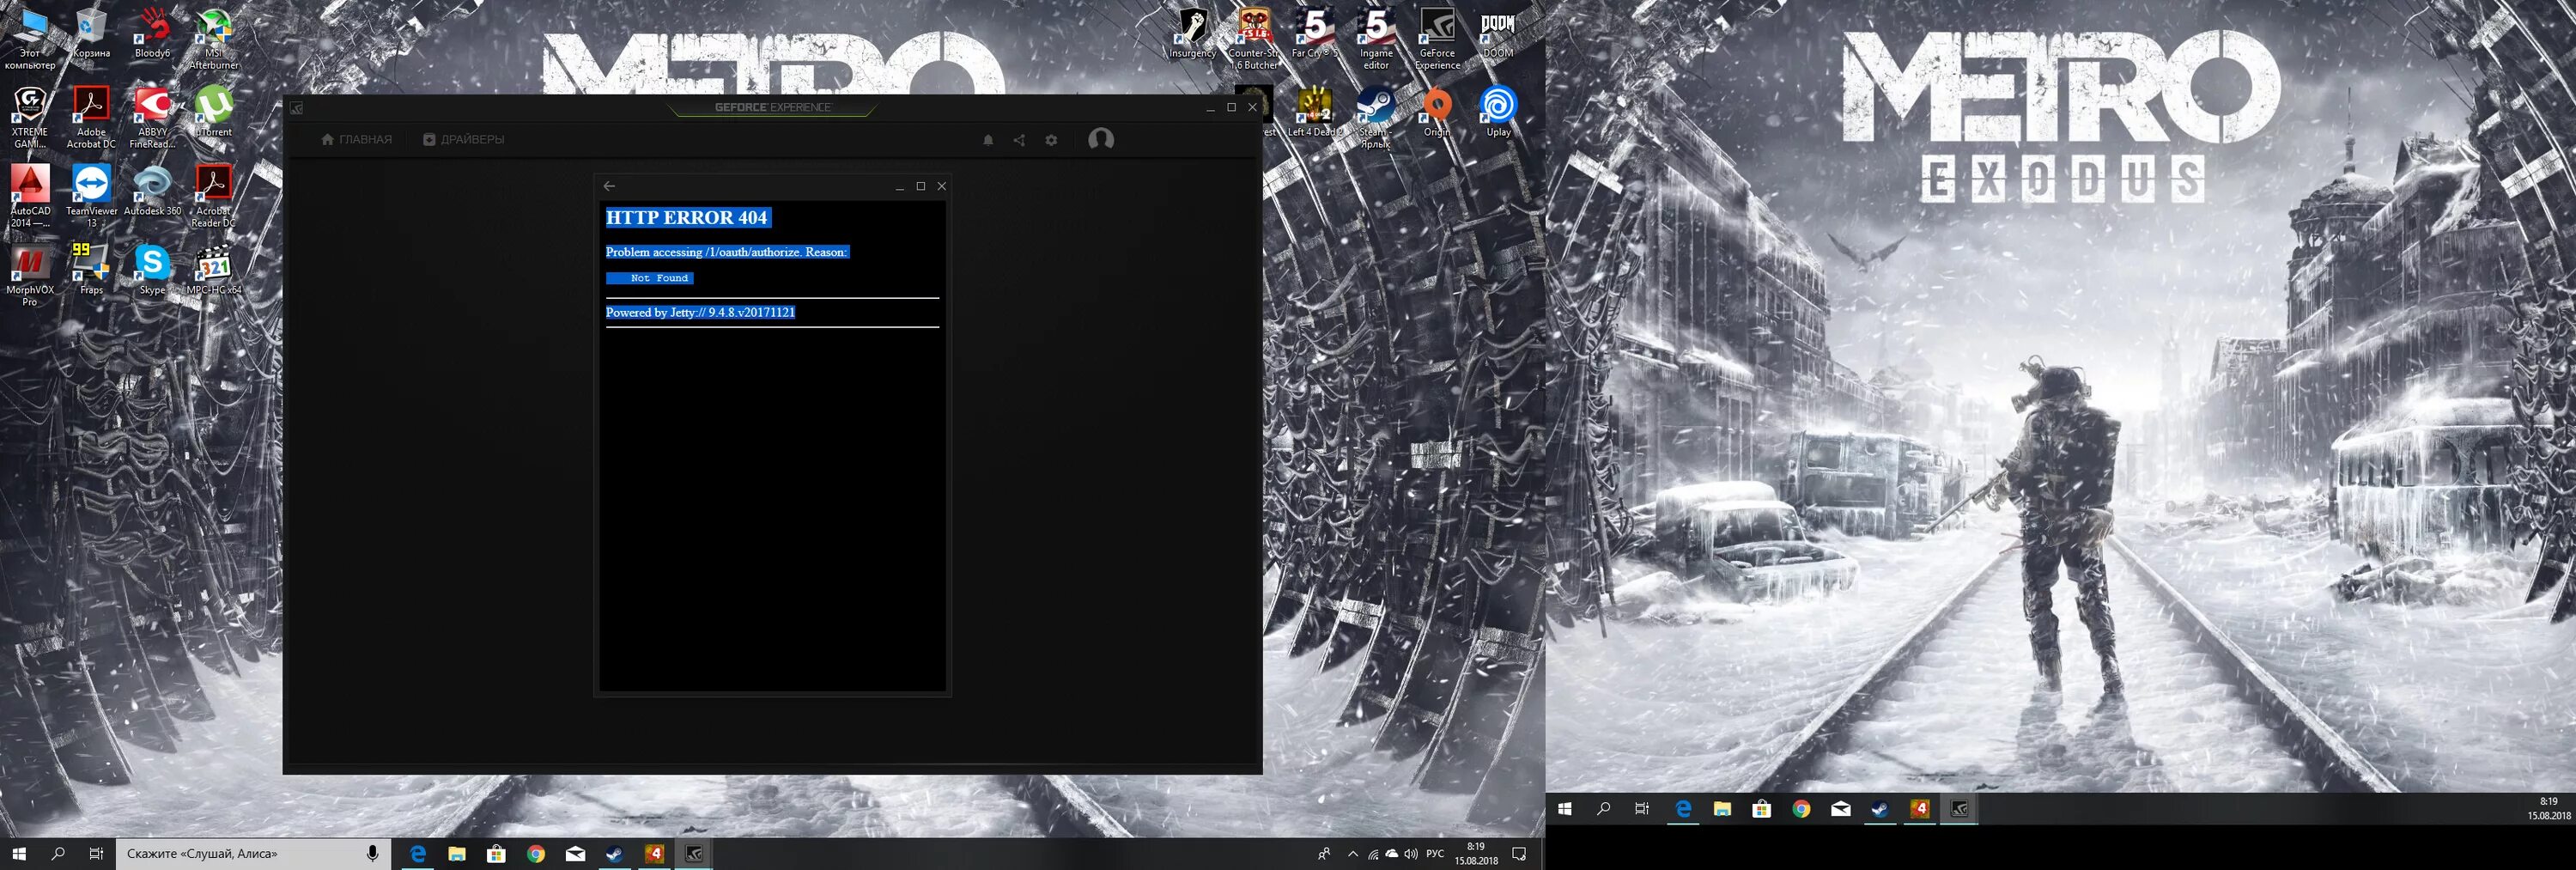Select the Корзина recycle bin icon
This screenshot has width=2576, height=870.
91,33
